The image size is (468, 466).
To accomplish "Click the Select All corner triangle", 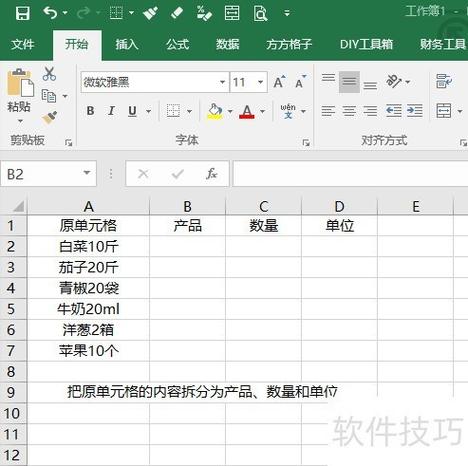I will click(18, 206).
